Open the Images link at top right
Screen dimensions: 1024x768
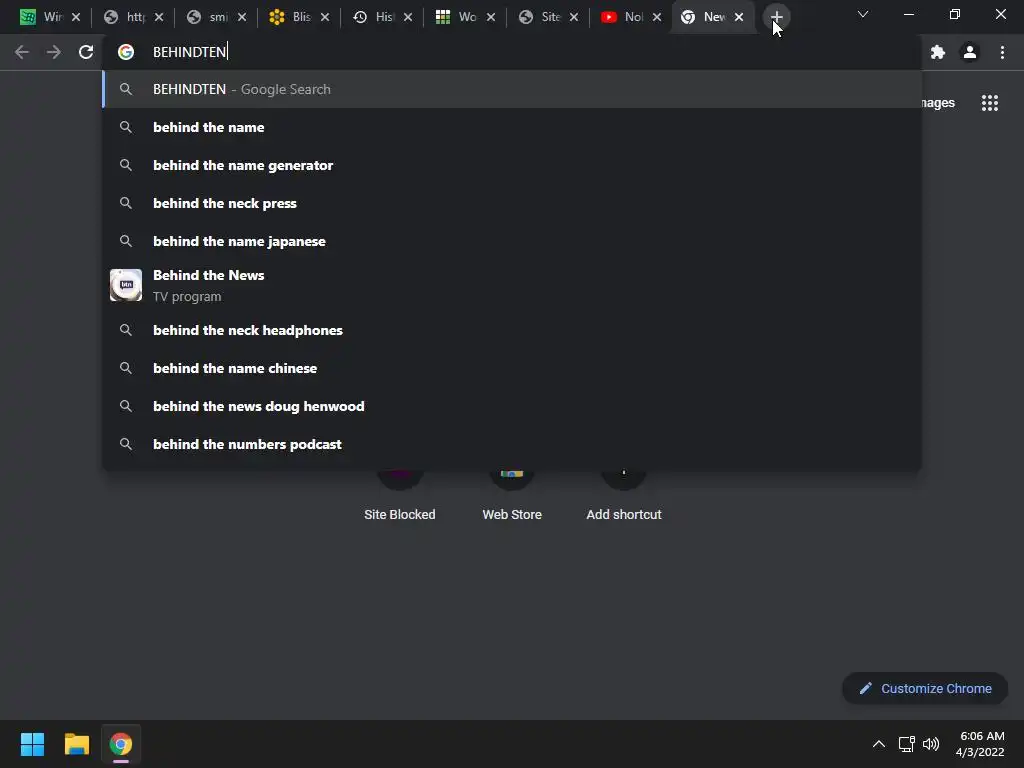[x=938, y=103]
